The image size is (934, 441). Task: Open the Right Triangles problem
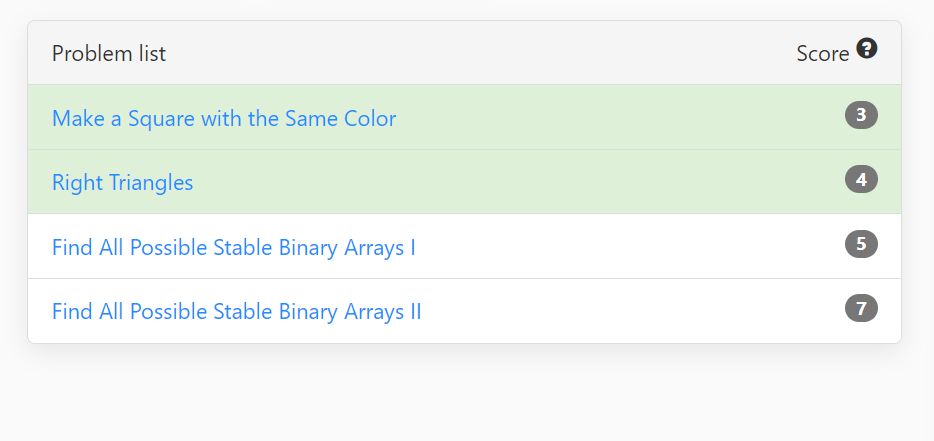click(x=123, y=182)
